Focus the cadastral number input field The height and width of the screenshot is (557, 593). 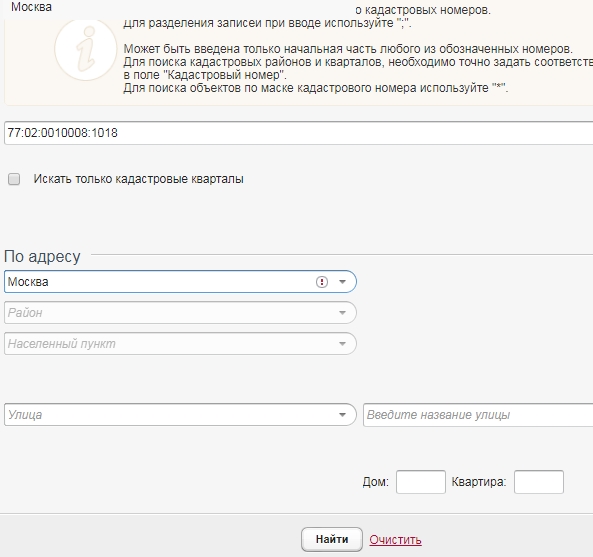[298, 133]
